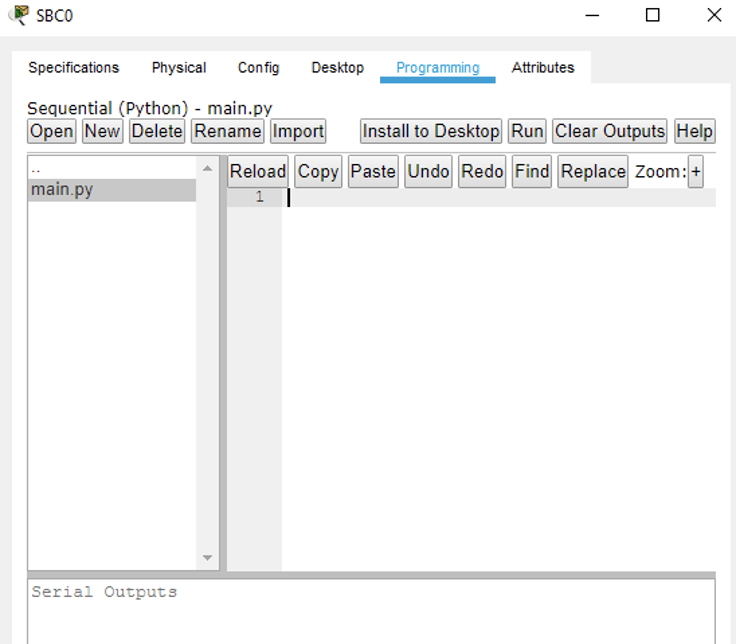Screen dimensions: 736x644
Task: Click the Import button
Action: (x=298, y=131)
